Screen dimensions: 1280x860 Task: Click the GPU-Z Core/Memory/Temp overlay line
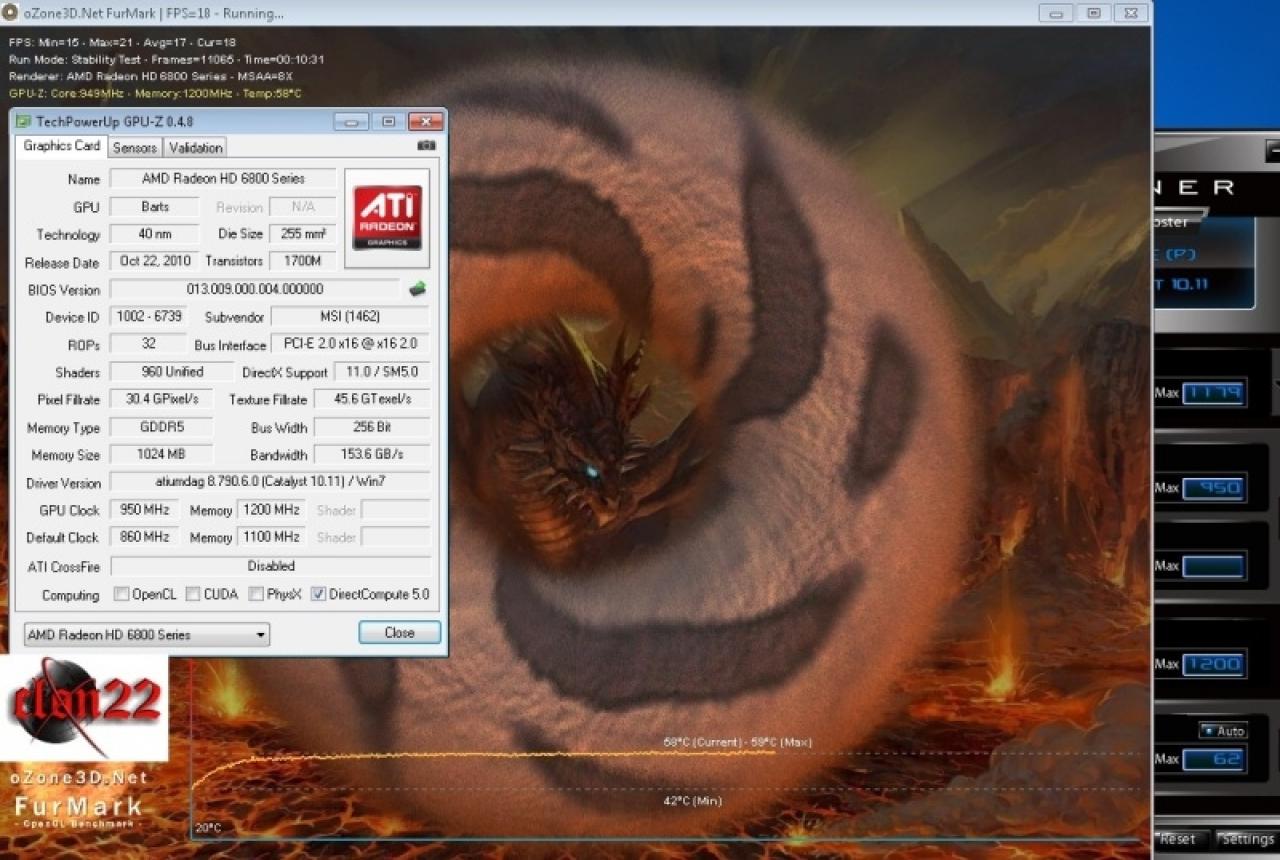tap(155, 93)
